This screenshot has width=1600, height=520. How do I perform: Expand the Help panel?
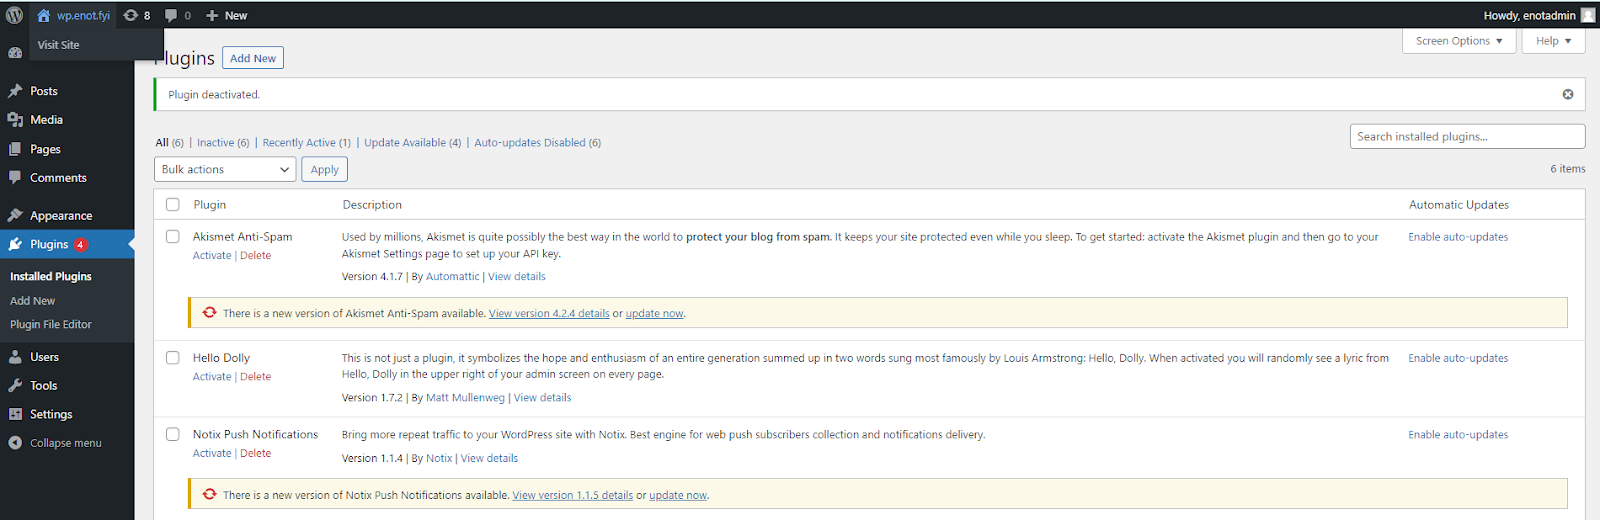1554,41
